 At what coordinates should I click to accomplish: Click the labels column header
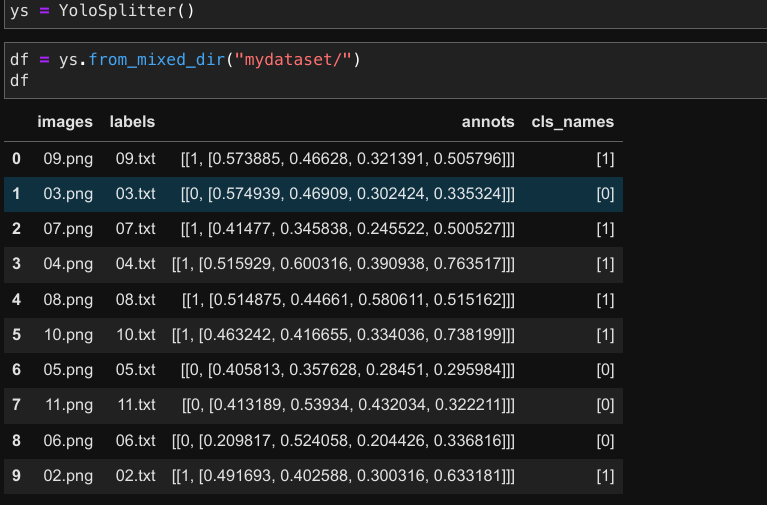click(132, 122)
